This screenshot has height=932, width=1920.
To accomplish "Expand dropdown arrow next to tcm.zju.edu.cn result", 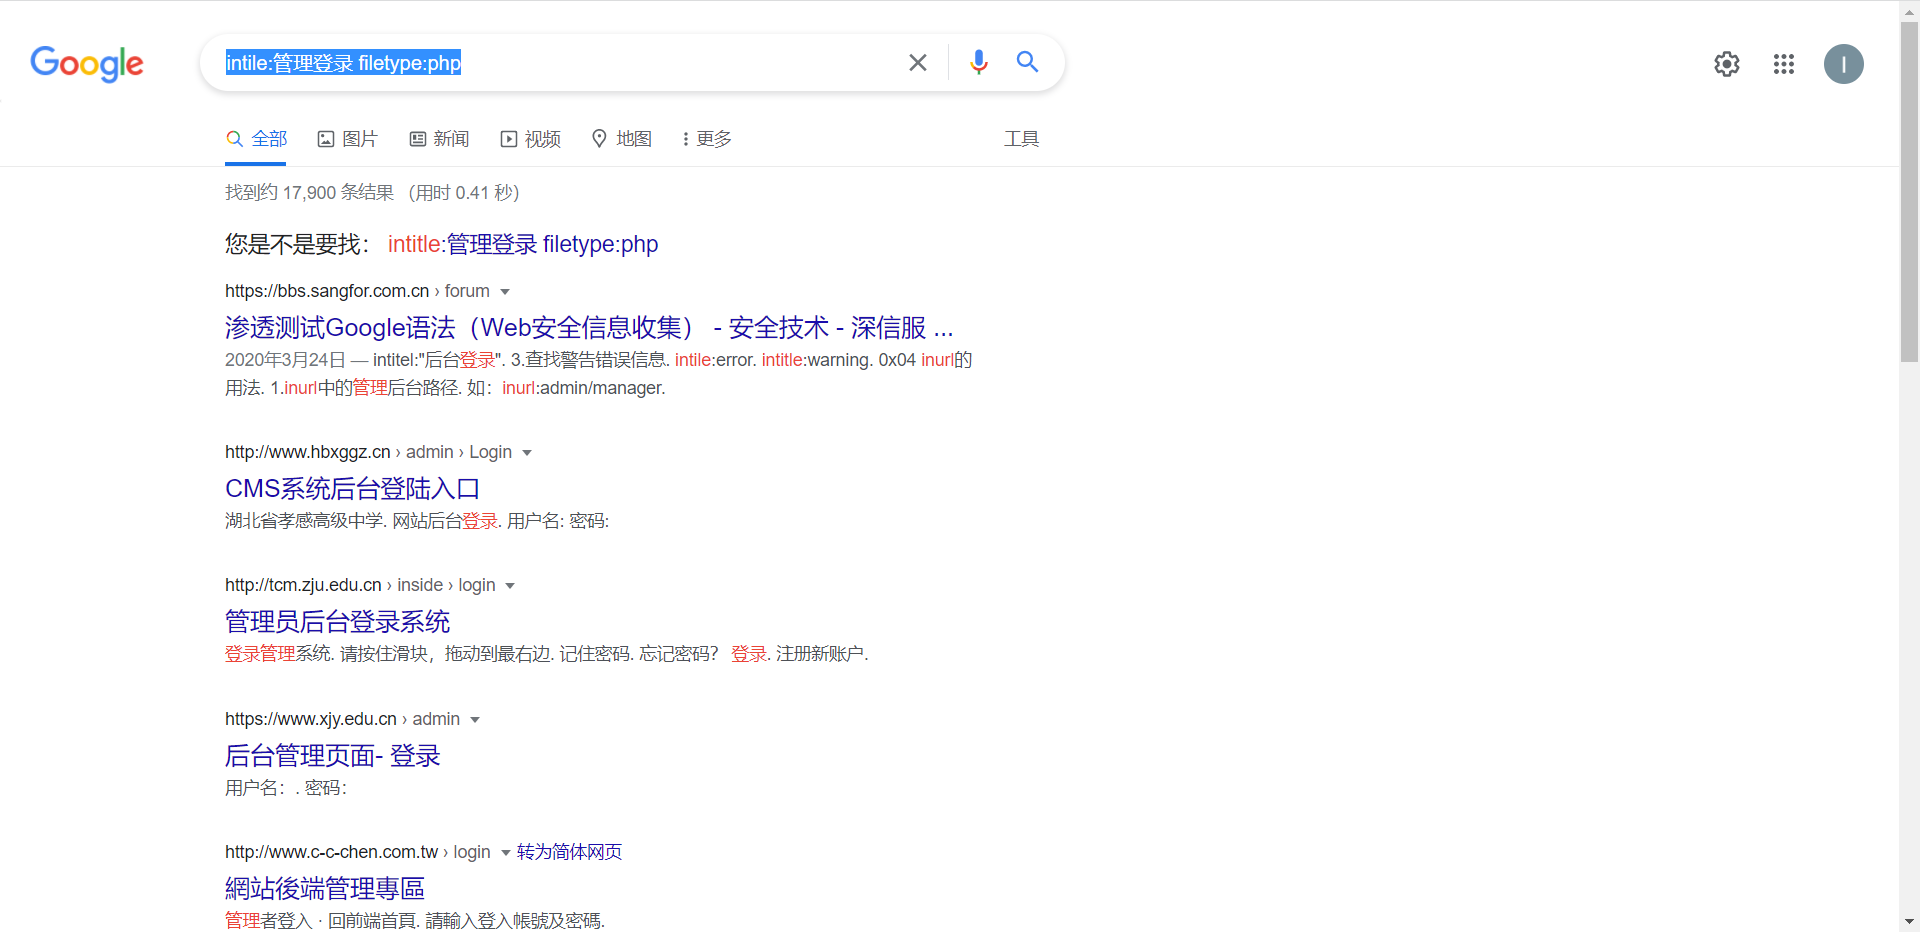I will point(510,586).
